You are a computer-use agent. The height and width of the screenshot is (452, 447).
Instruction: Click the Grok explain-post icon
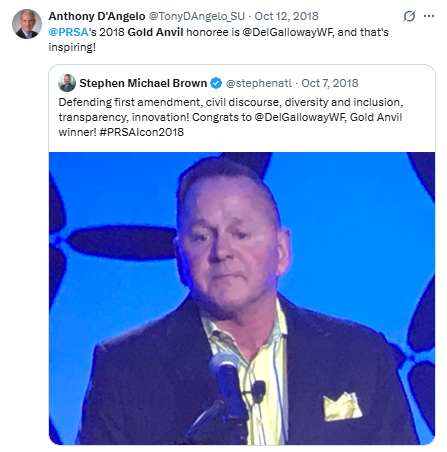coord(409,16)
